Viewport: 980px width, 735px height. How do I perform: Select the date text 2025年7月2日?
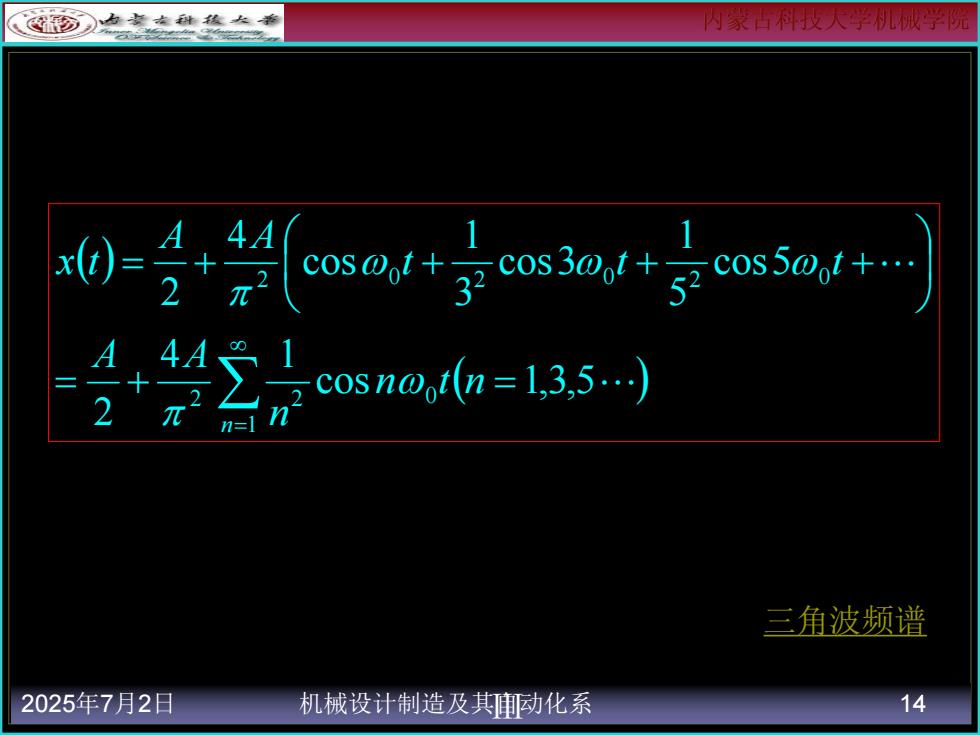[x=98, y=704]
